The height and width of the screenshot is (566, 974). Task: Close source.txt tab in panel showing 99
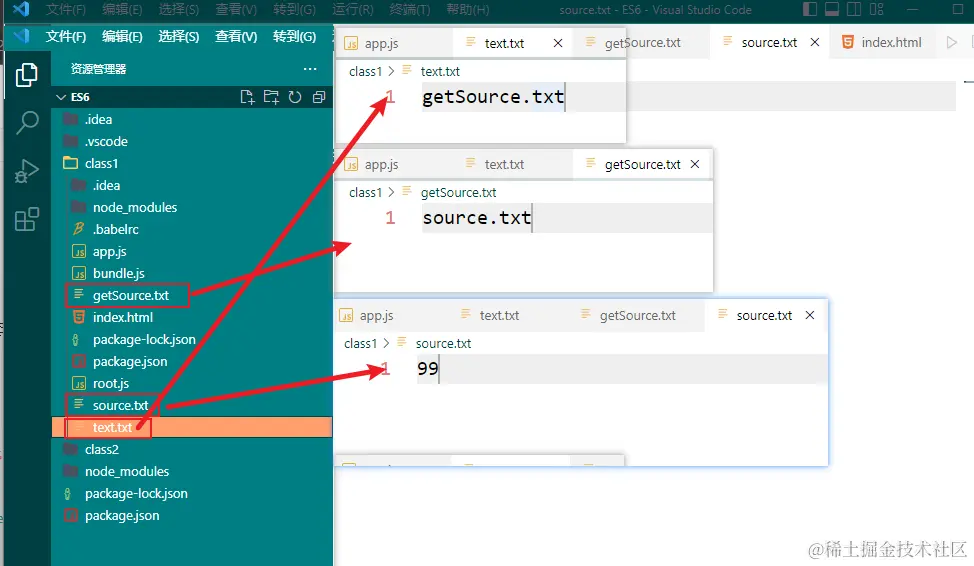point(810,315)
